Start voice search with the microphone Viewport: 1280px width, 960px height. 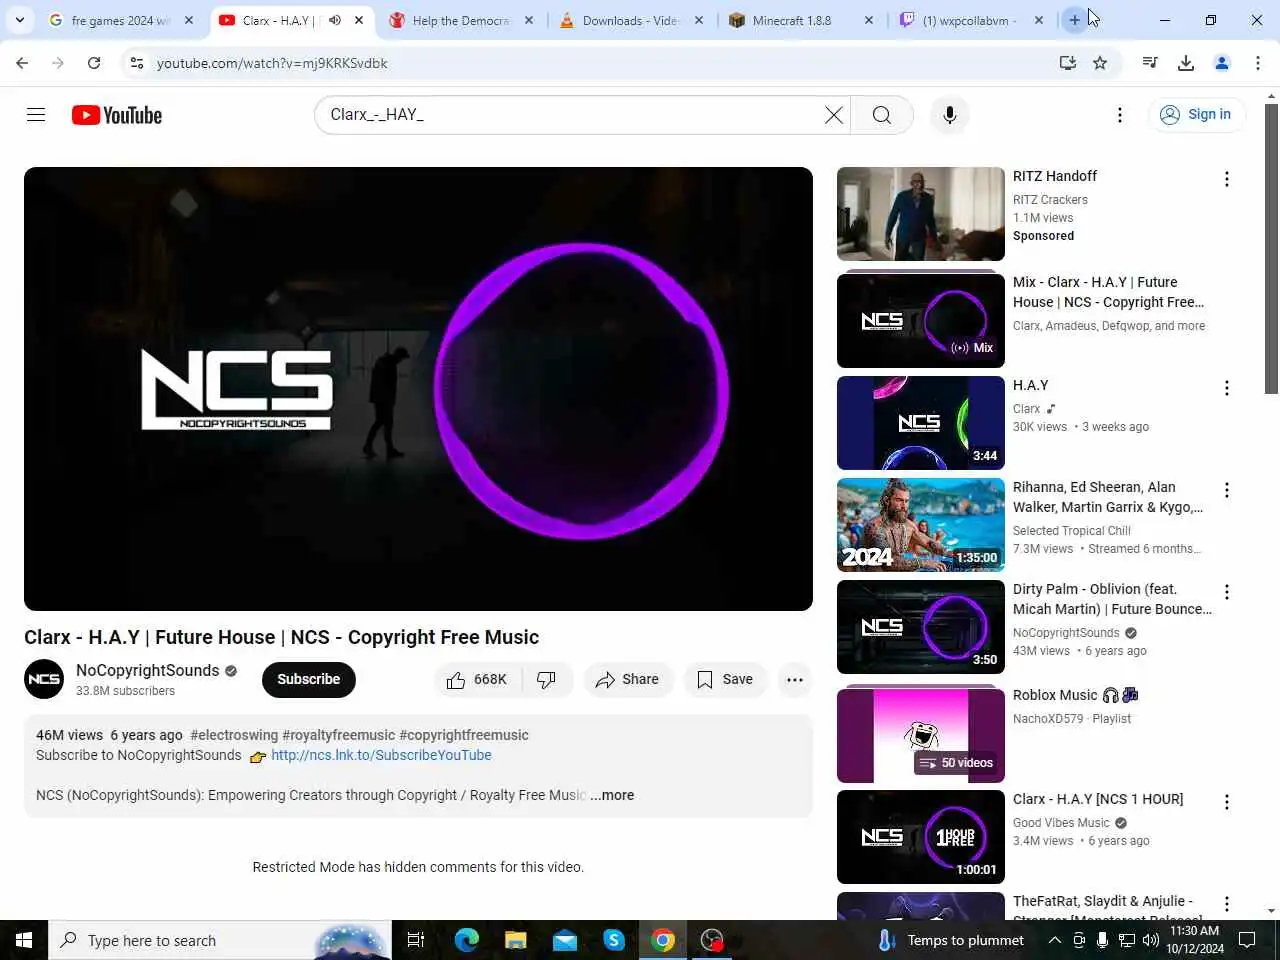[950, 115]
